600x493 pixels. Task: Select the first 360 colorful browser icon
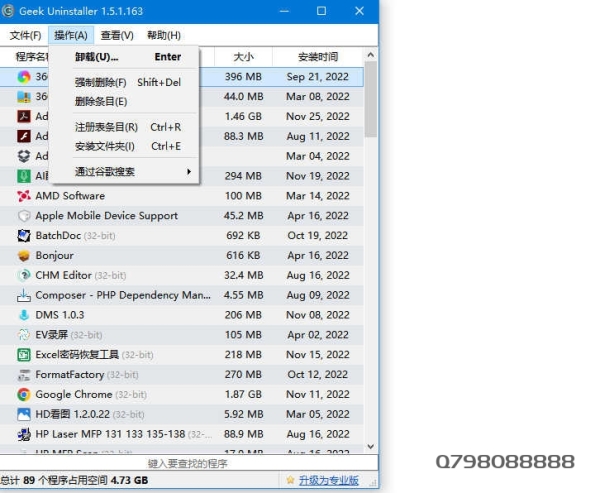[x=24, y=77]
